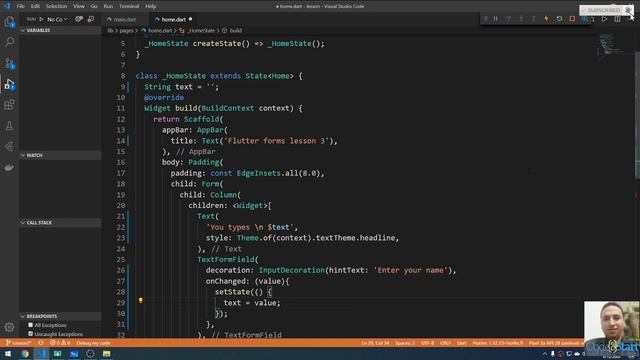Open the Run menu
The width and height of the screenshot is (640, 360).
(x=108, y=6)
